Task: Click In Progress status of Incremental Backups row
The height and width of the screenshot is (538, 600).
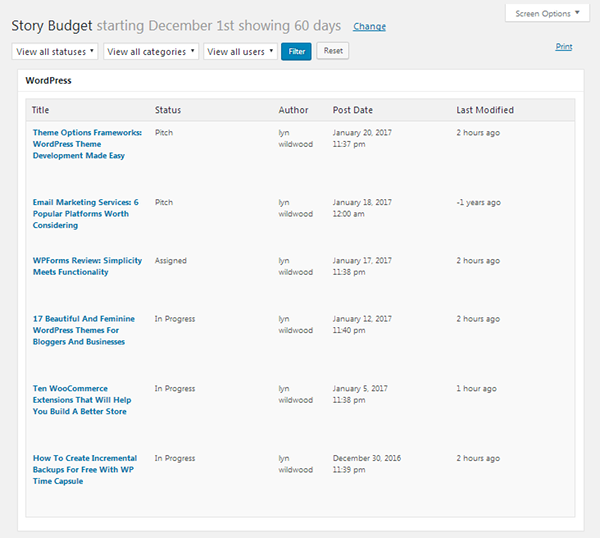Action: (175, 458)
